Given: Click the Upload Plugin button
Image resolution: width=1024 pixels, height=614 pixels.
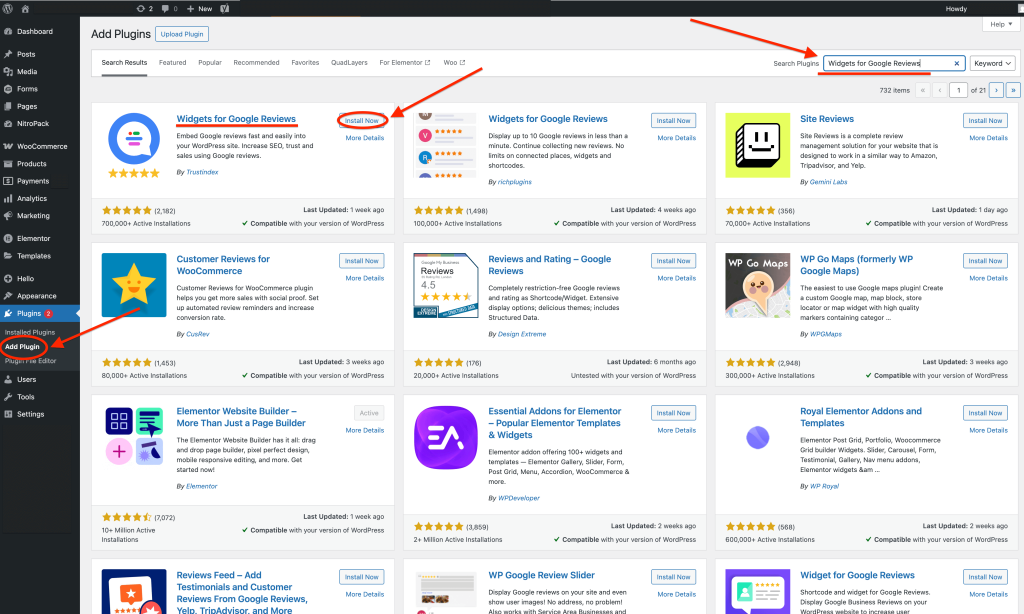Looking at the screenshot, I should [182, 34].
